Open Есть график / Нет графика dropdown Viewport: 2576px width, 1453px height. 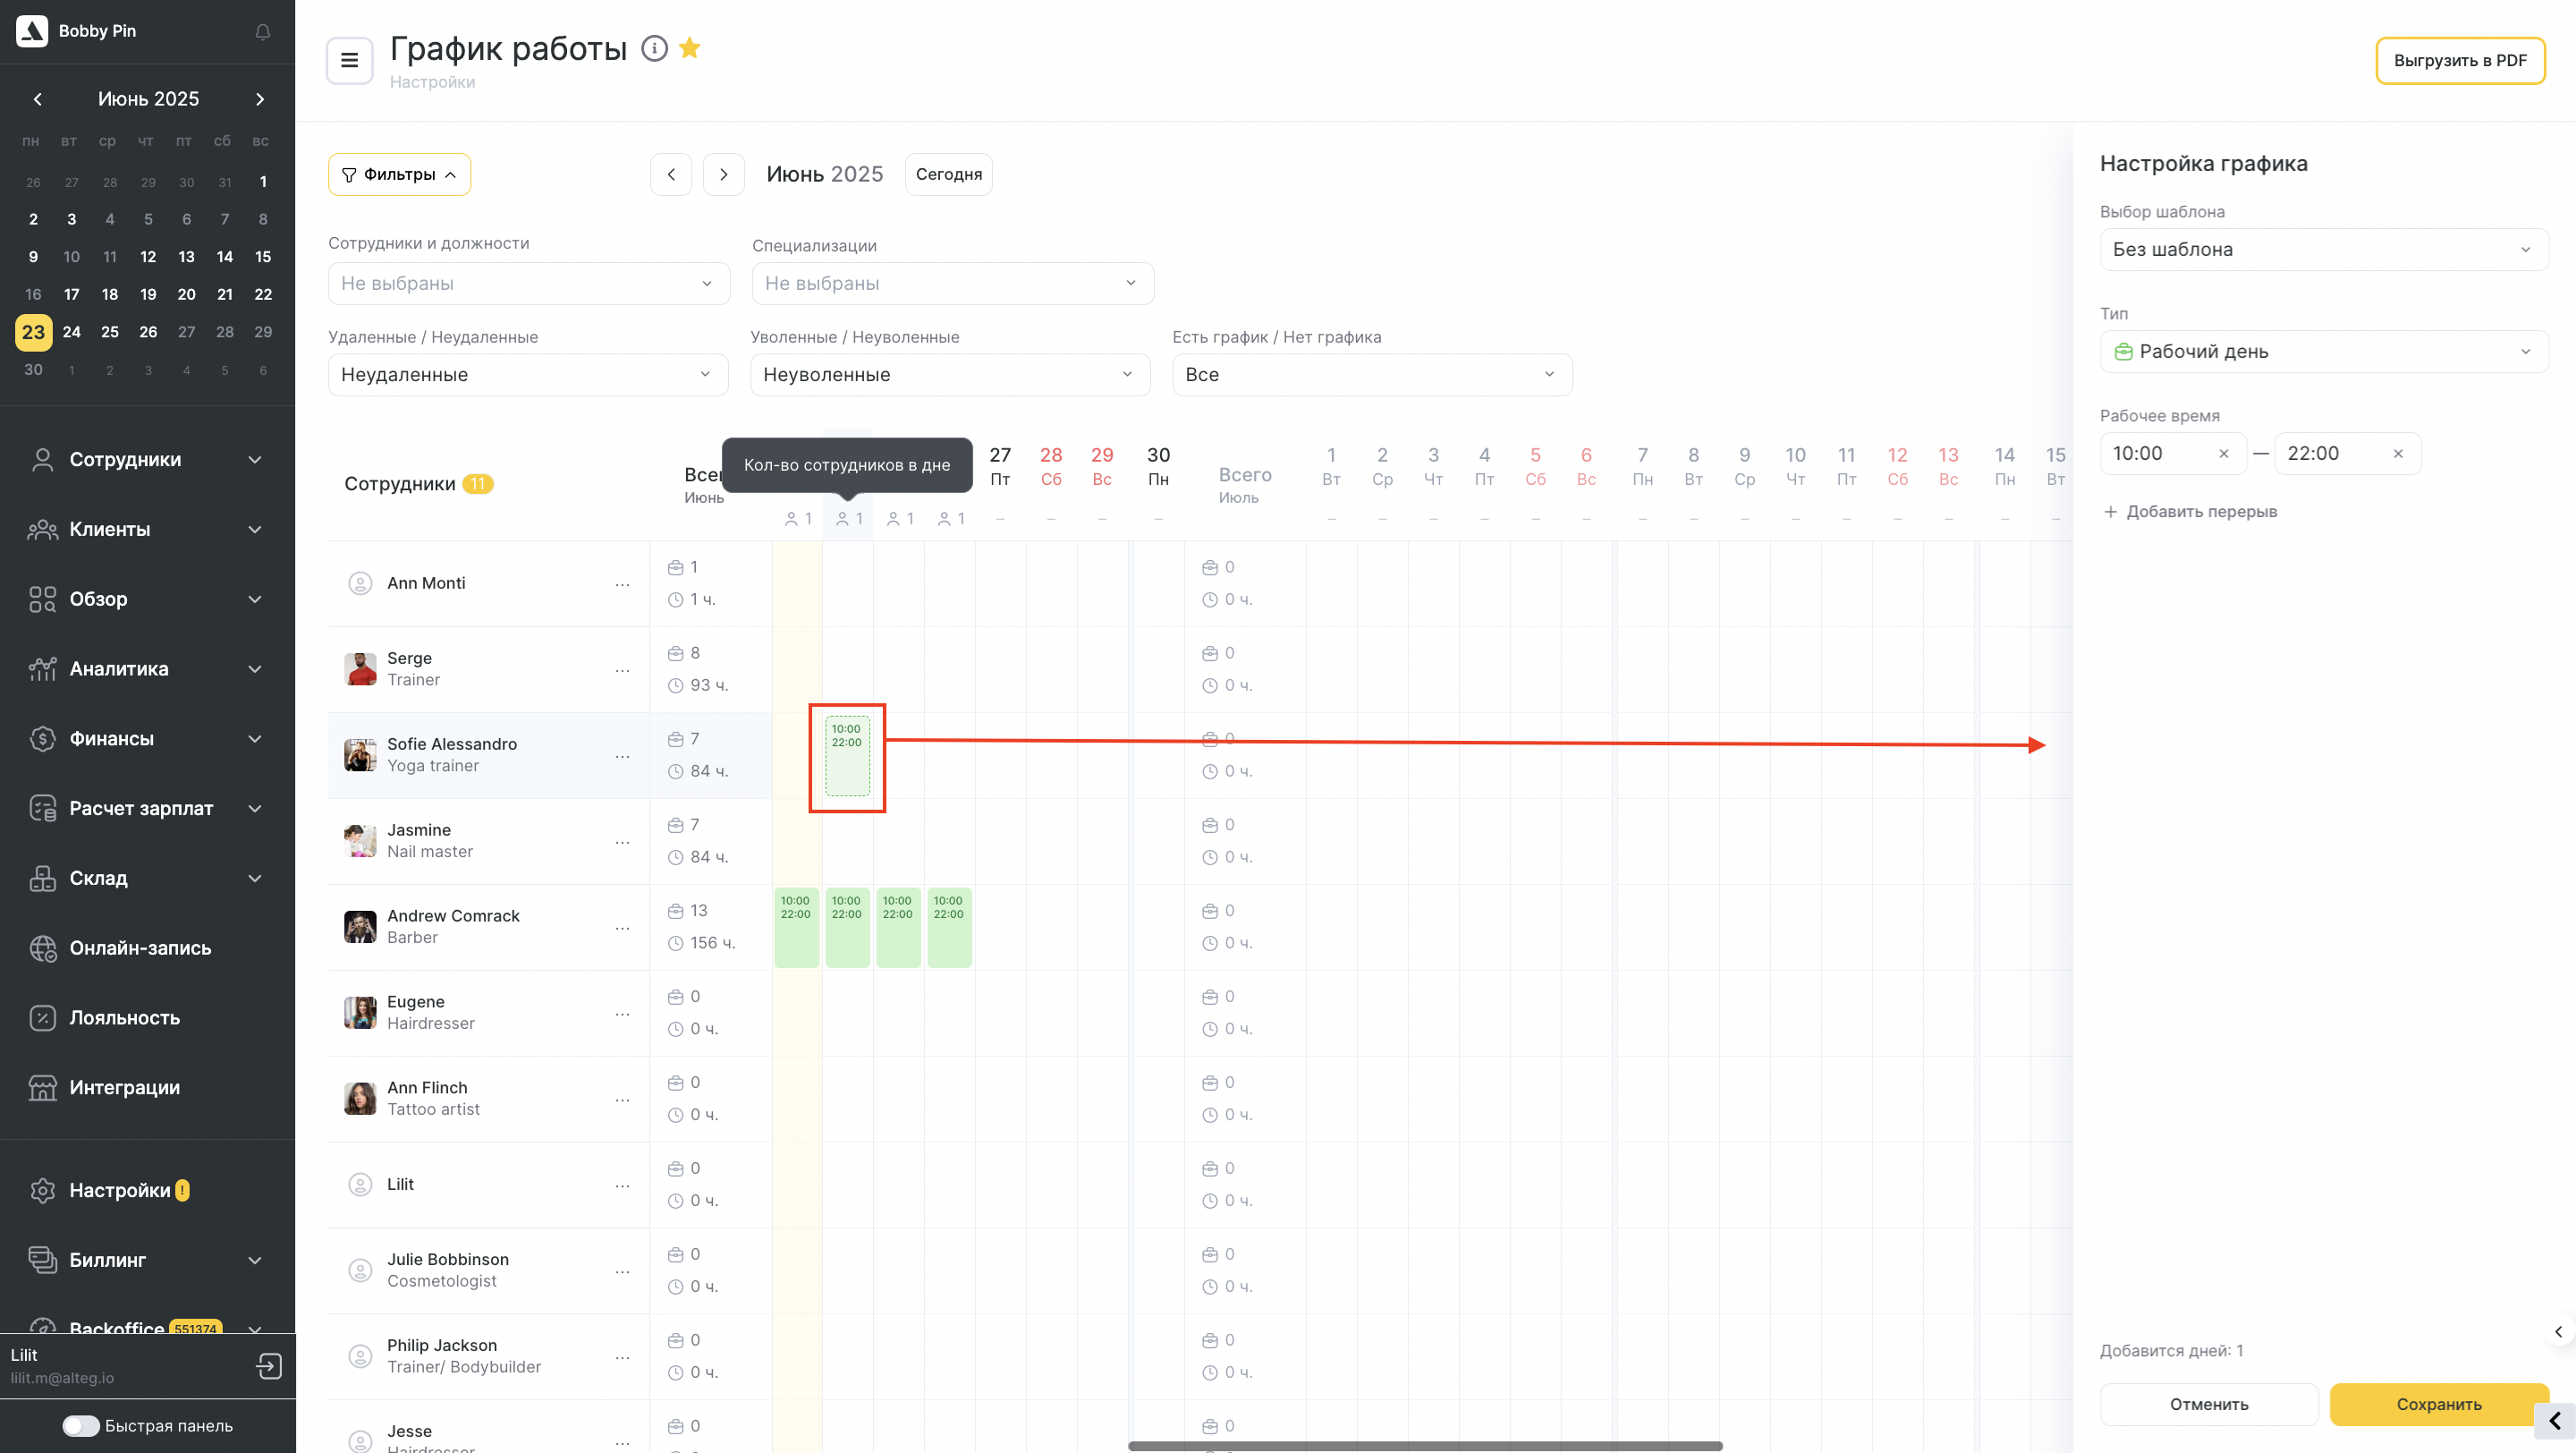[x=1372, y=375]
